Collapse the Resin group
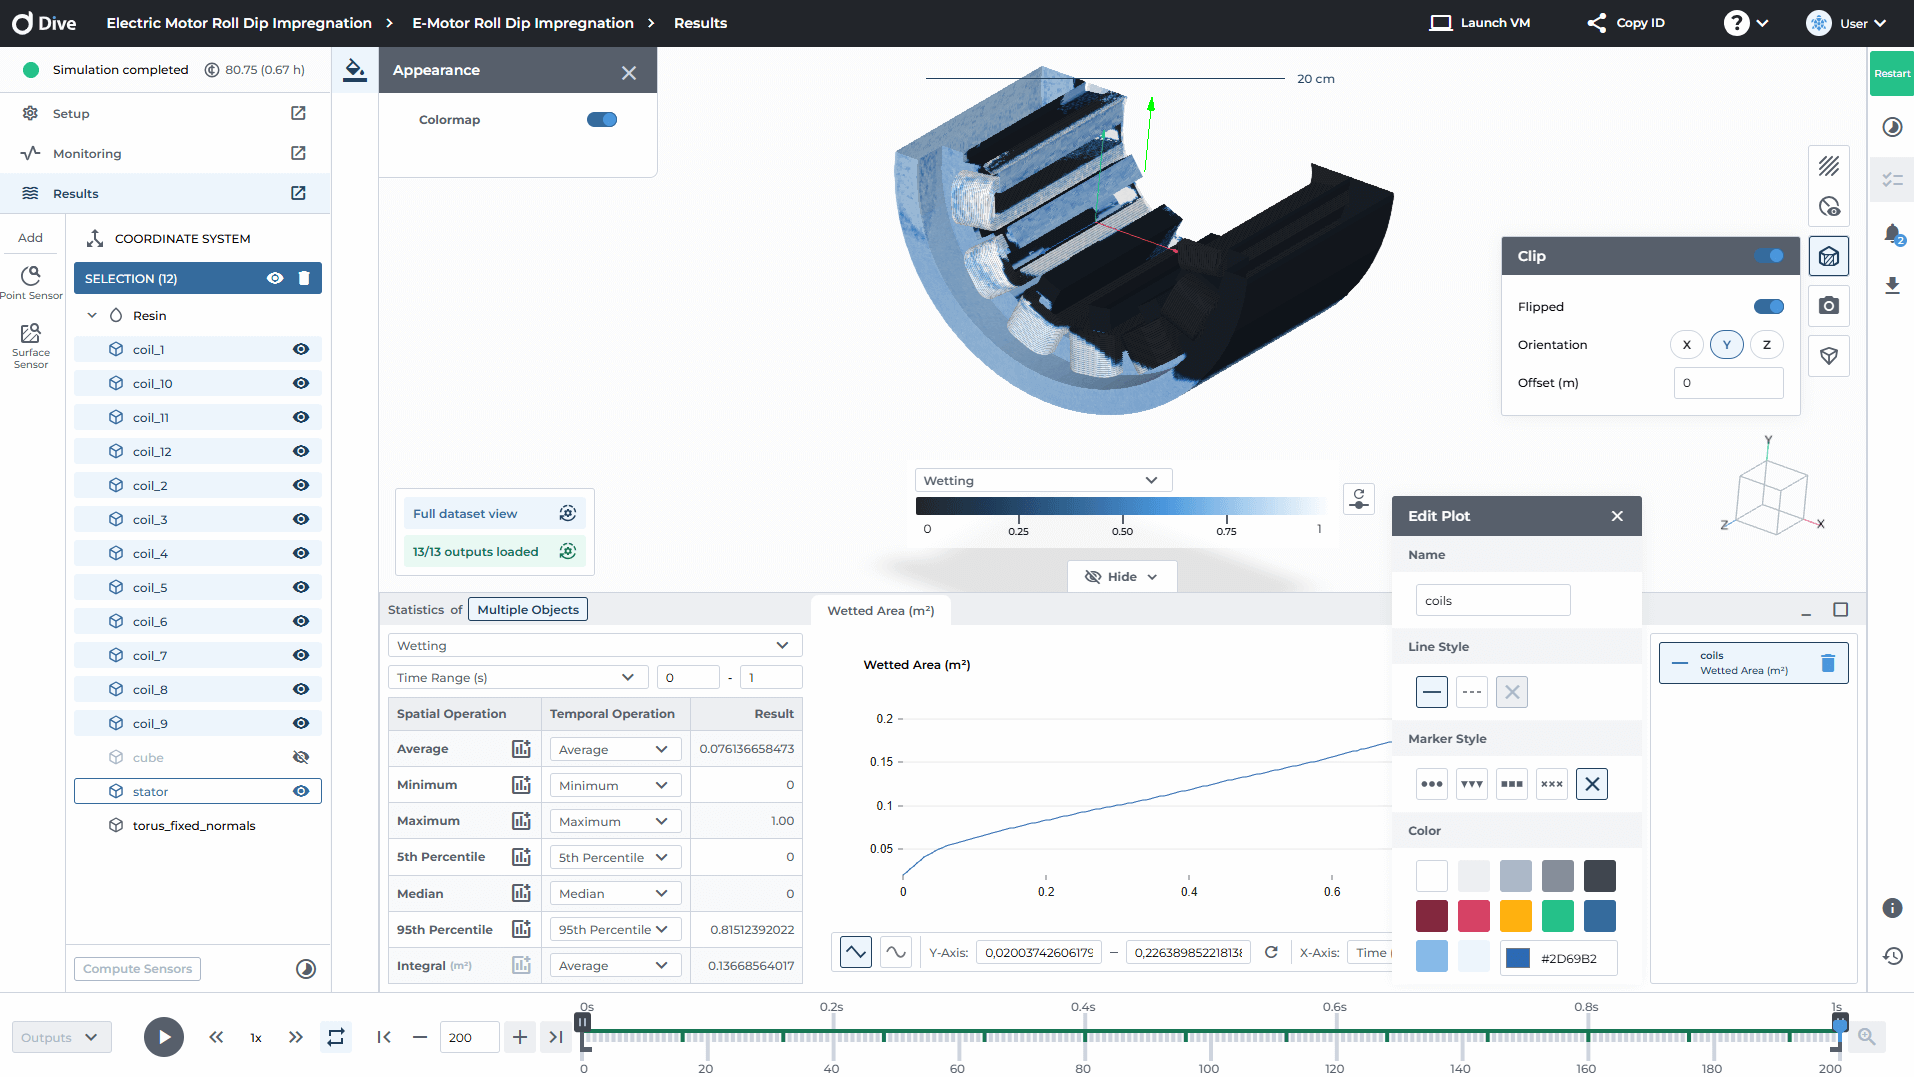This screenshot has width=1914, height=1077. tap(93, 315)
